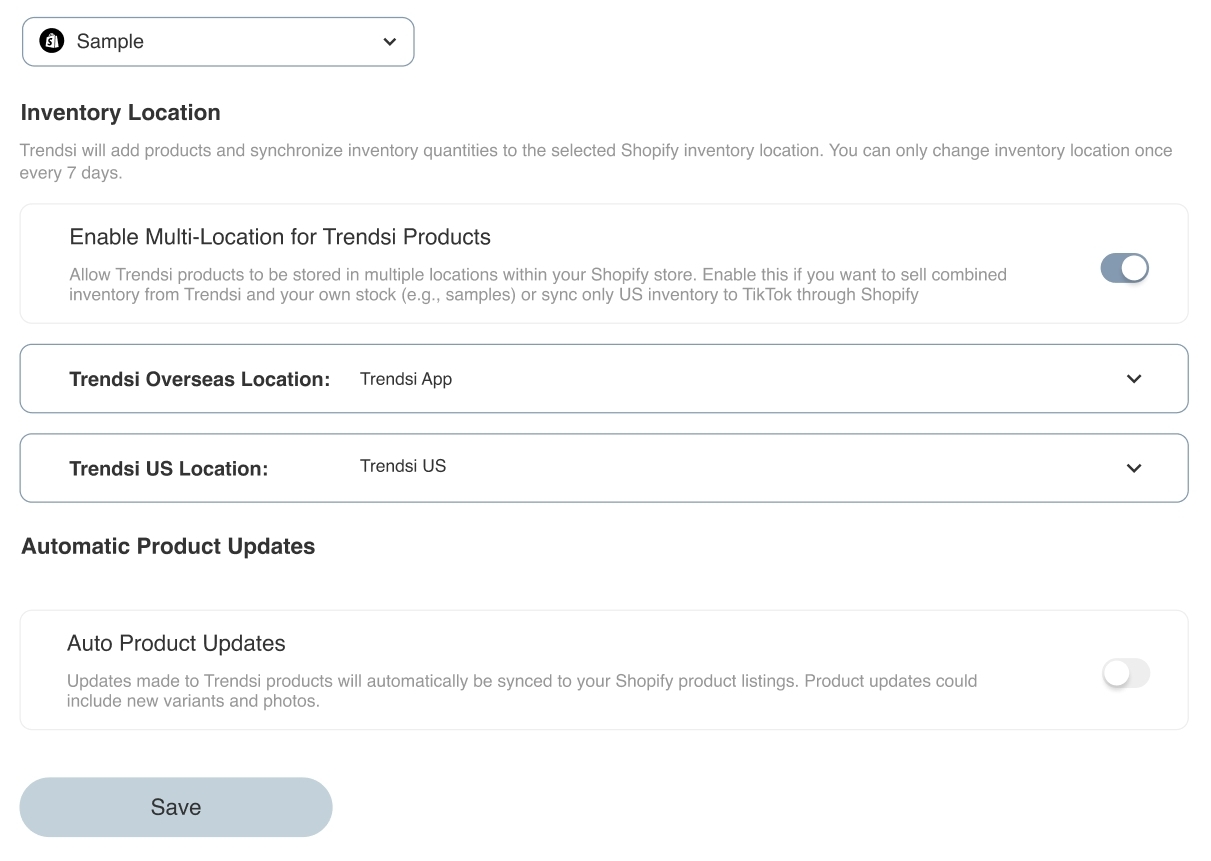Select the Trendsi US value text
The image size is (1211, 861).
point(403,466)
